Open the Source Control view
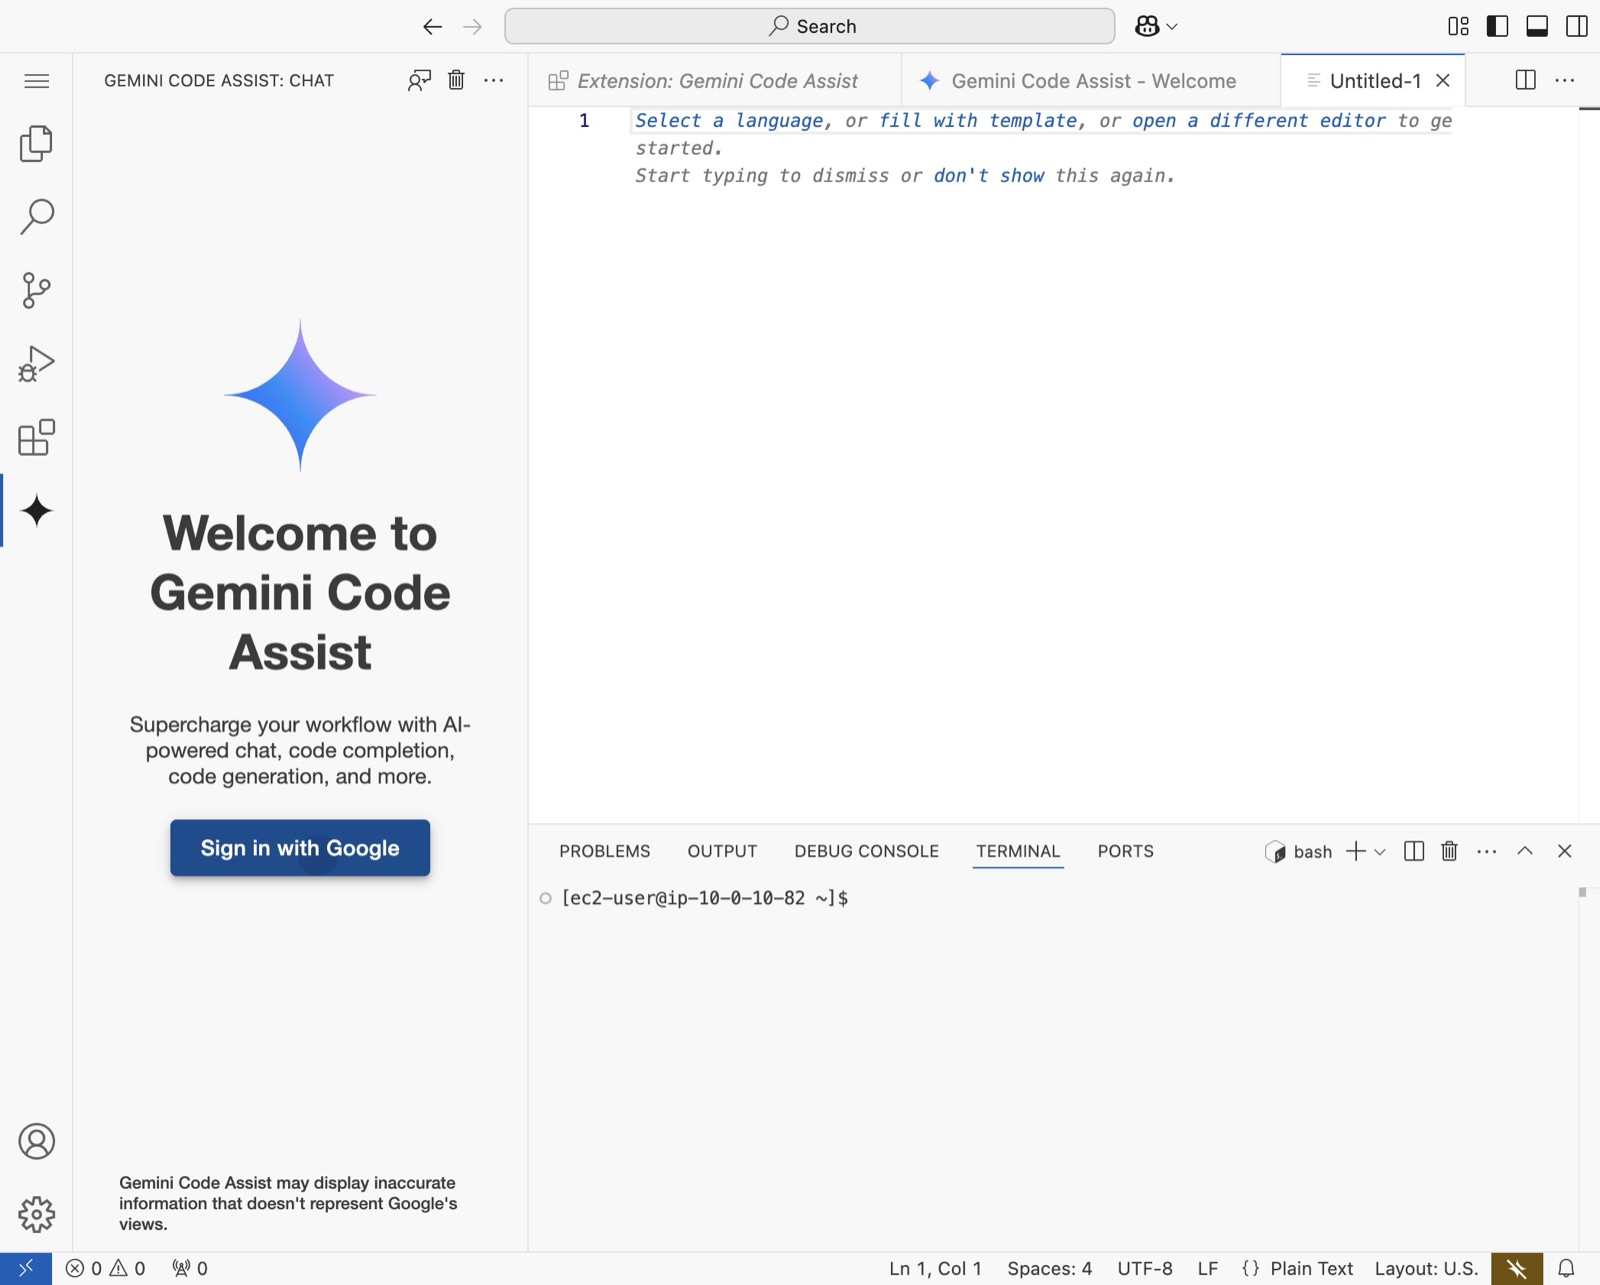 [x=36, y=290]
